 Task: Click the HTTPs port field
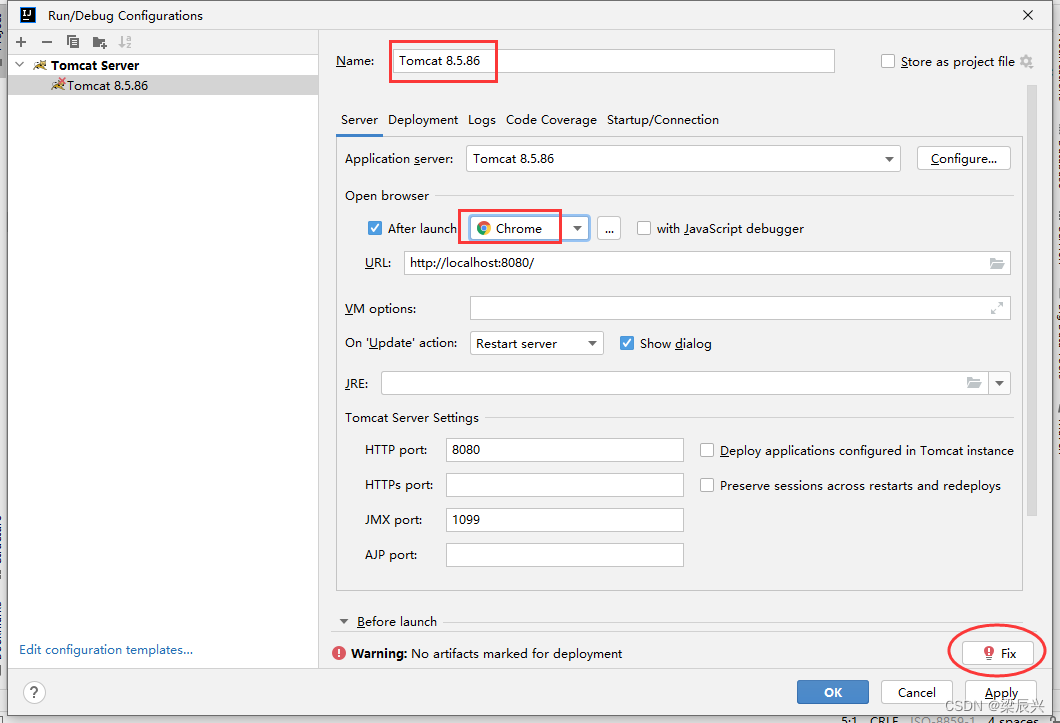(564, 485)
